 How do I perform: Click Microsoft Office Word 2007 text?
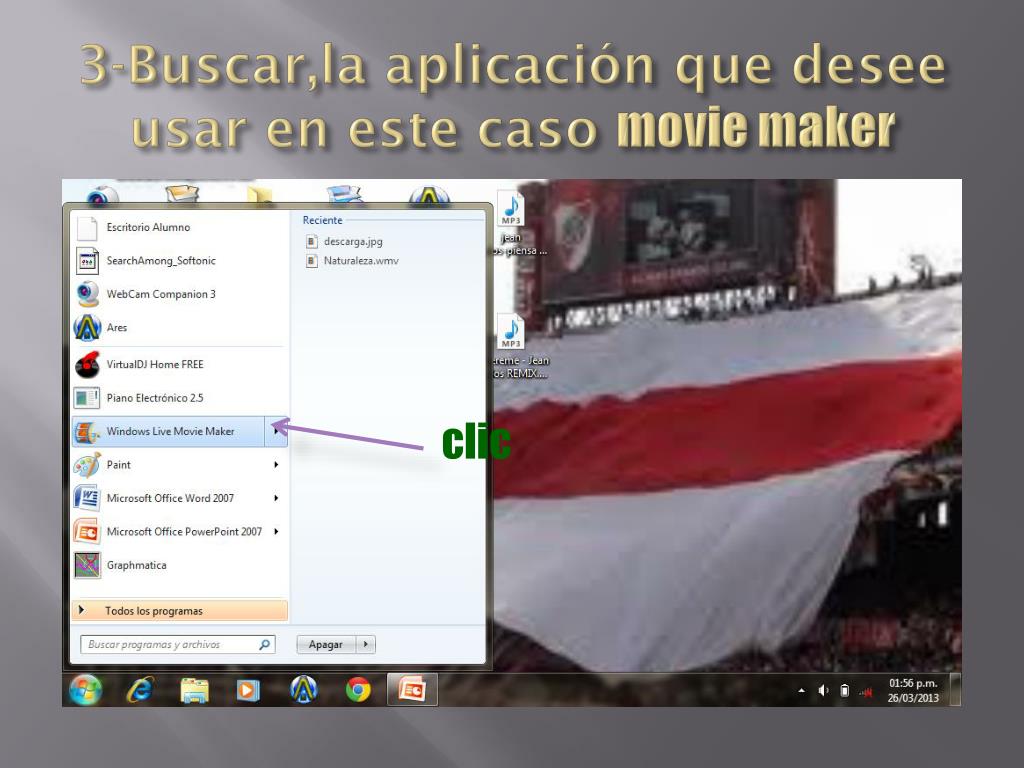(x=170, y=498)
